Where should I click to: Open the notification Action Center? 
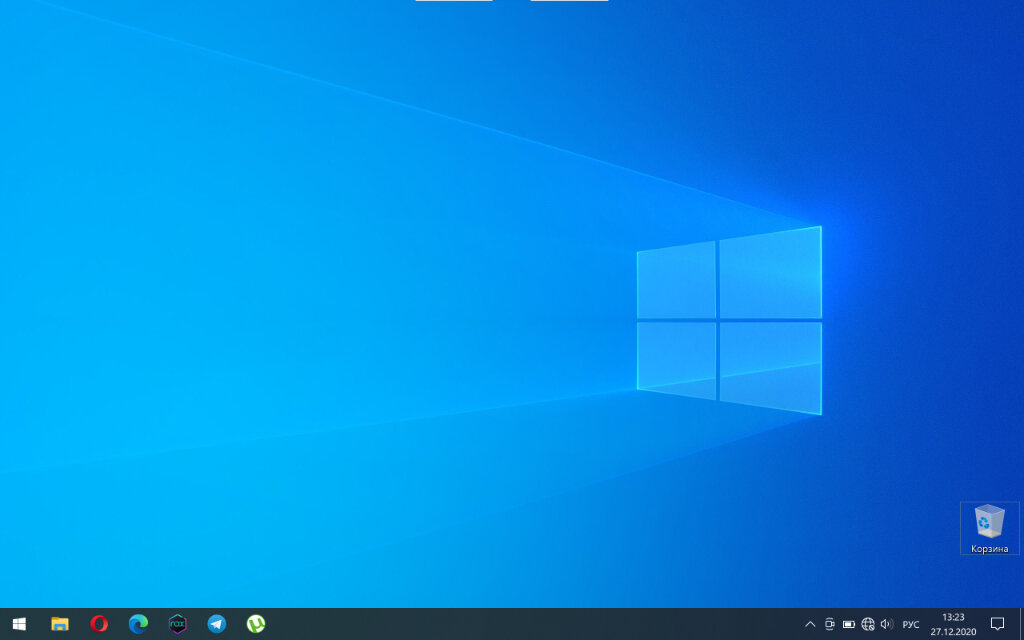tap(997, 624)
